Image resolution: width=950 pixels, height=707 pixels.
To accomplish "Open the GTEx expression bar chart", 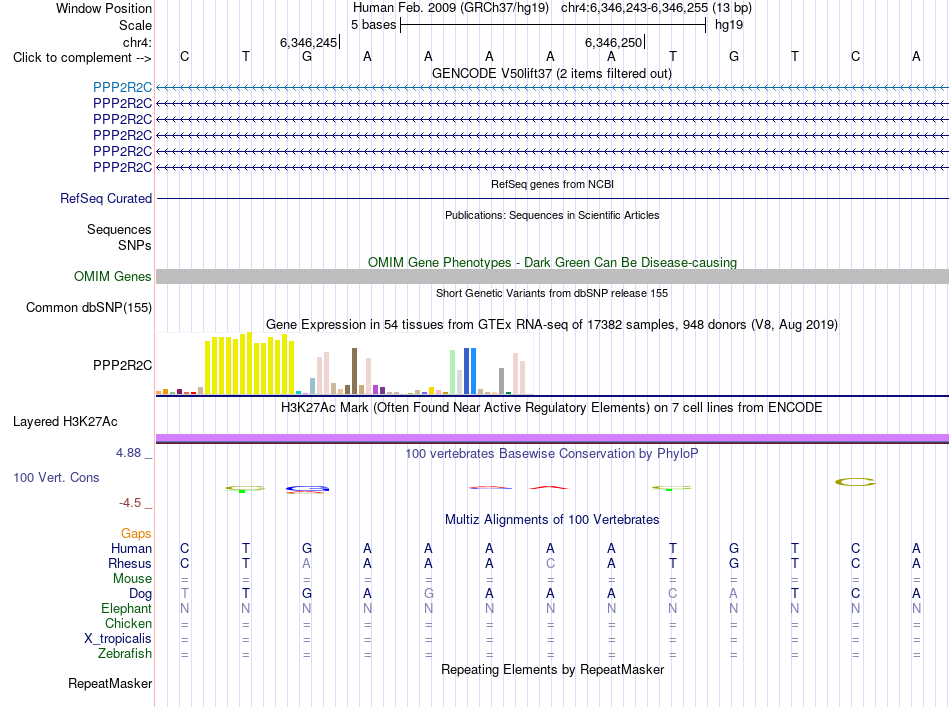I will click(x=344, y=363).
